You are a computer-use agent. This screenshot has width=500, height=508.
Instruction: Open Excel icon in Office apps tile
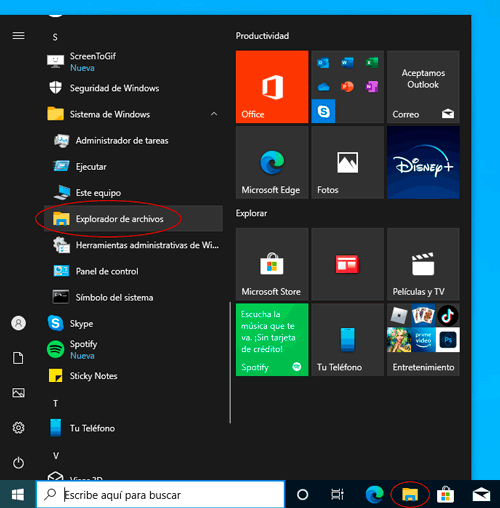pyautogui.click(x=372, y=62)
